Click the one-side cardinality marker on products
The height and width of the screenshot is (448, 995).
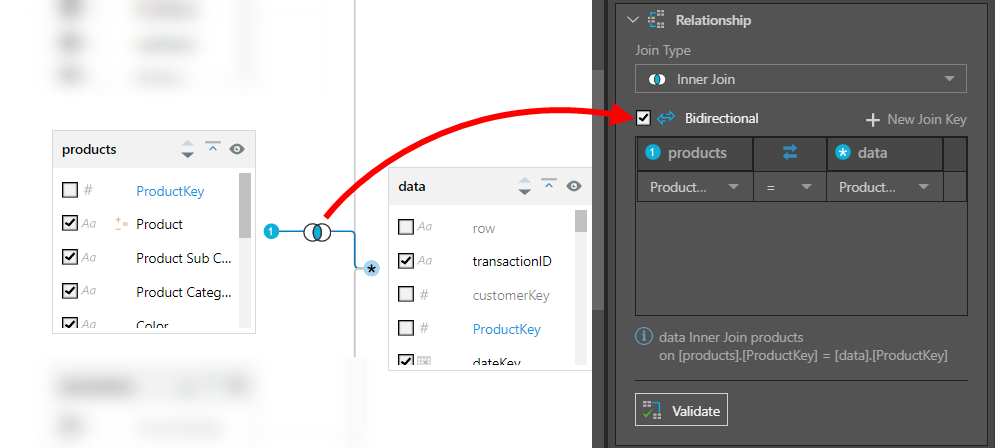coord(270,232)
